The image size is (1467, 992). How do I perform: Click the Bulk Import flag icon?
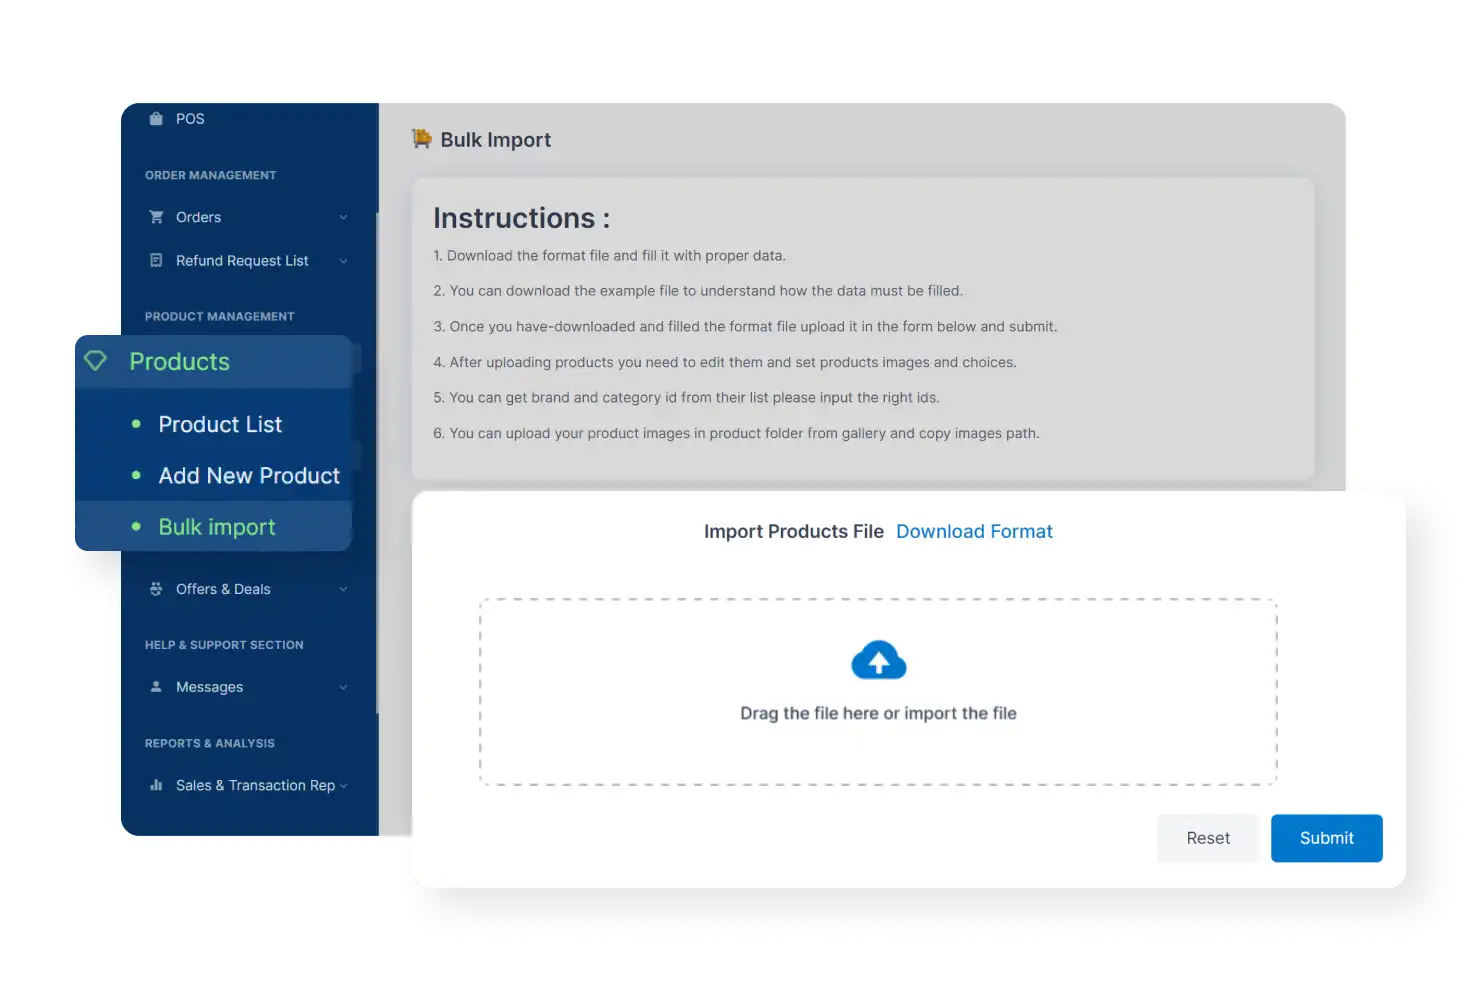(x=421, y=138)
